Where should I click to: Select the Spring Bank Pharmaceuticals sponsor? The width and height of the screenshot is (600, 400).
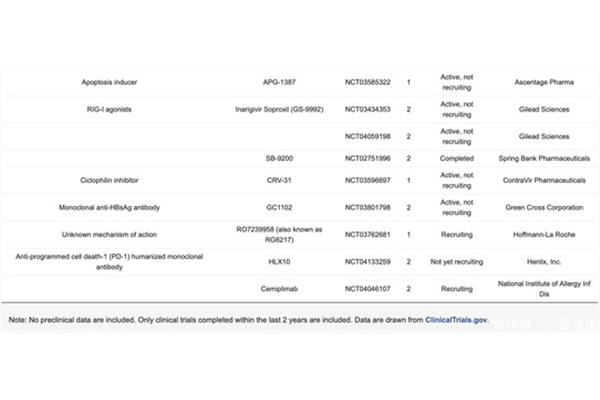[x=544, y=158]
